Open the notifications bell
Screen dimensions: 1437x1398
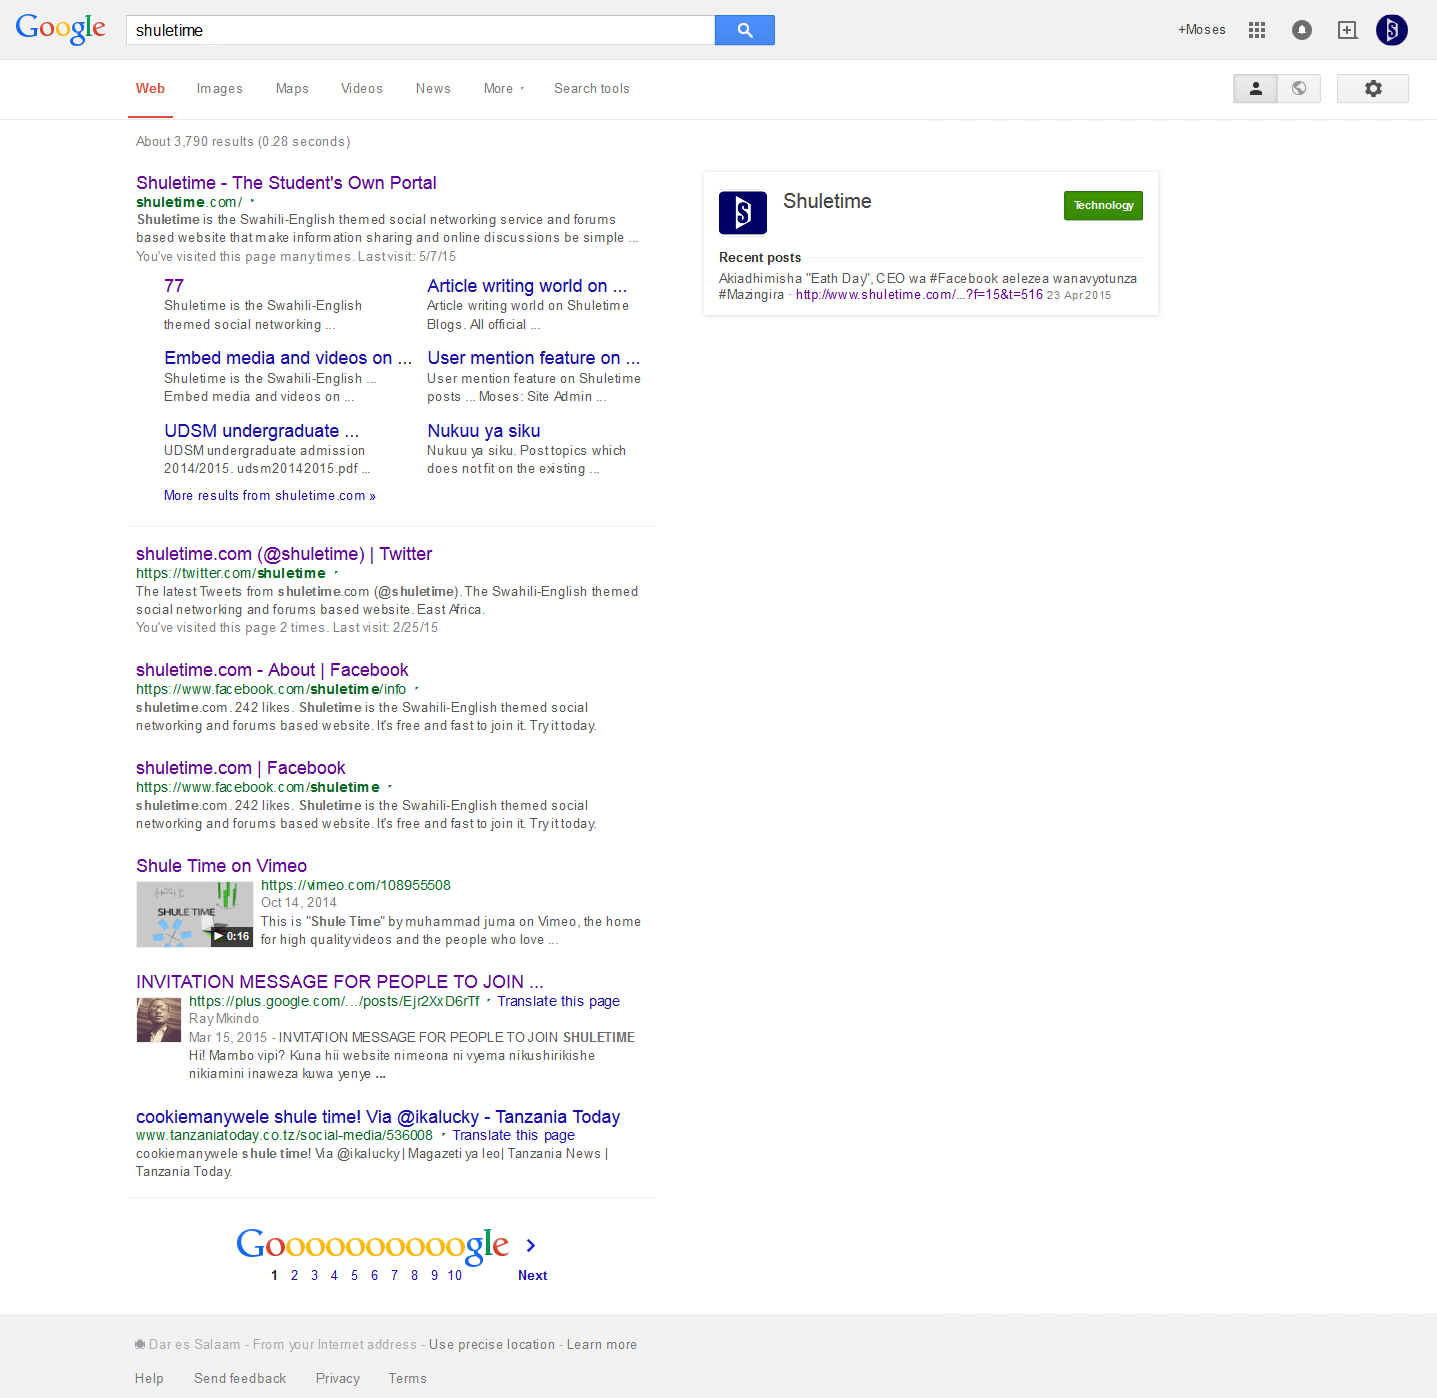[1302, 30]
